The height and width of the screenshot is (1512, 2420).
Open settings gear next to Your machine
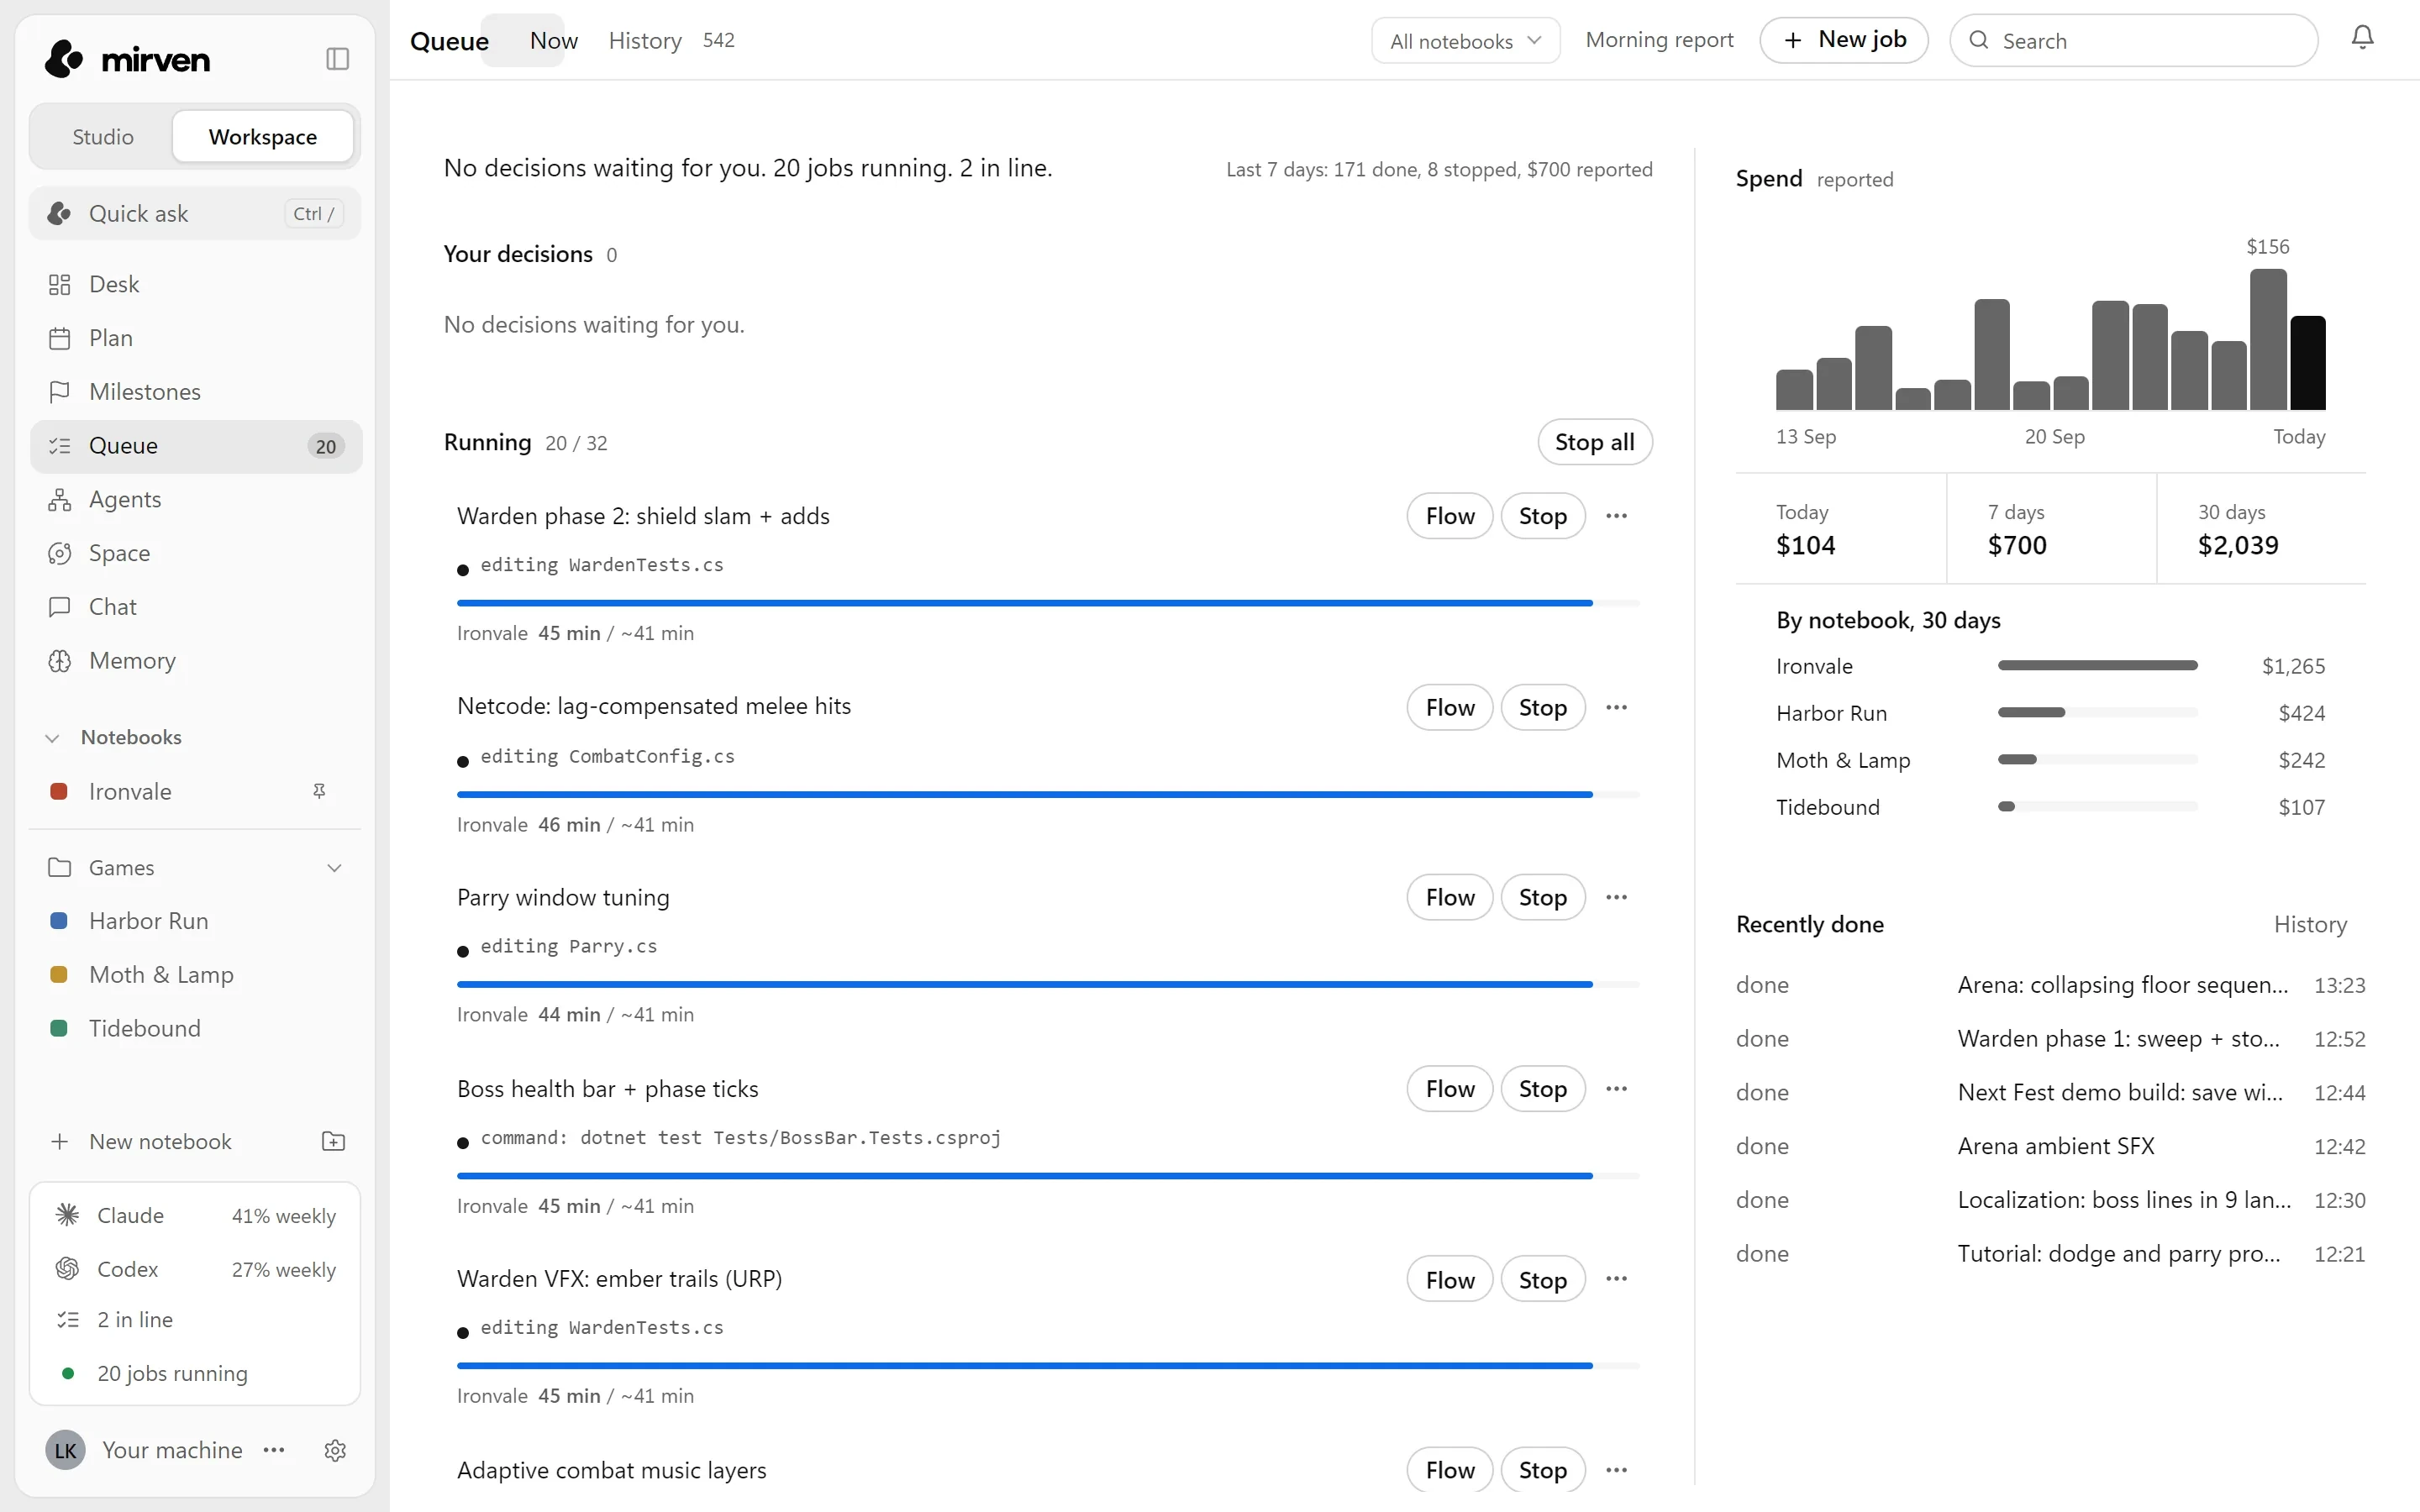coord(335,1450)
